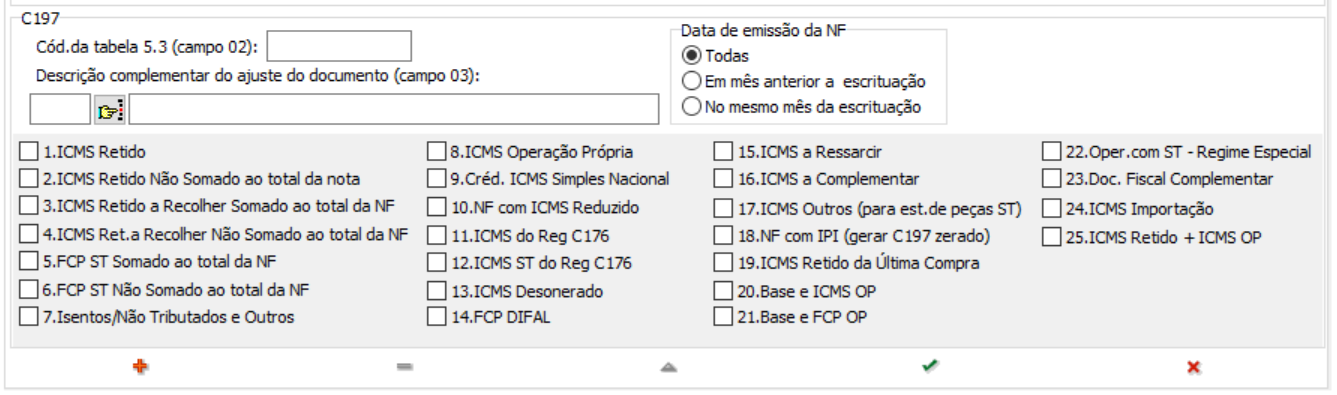
Task: Focus the Cód.da tabela 5.3 field
Action: pos(339,46)
